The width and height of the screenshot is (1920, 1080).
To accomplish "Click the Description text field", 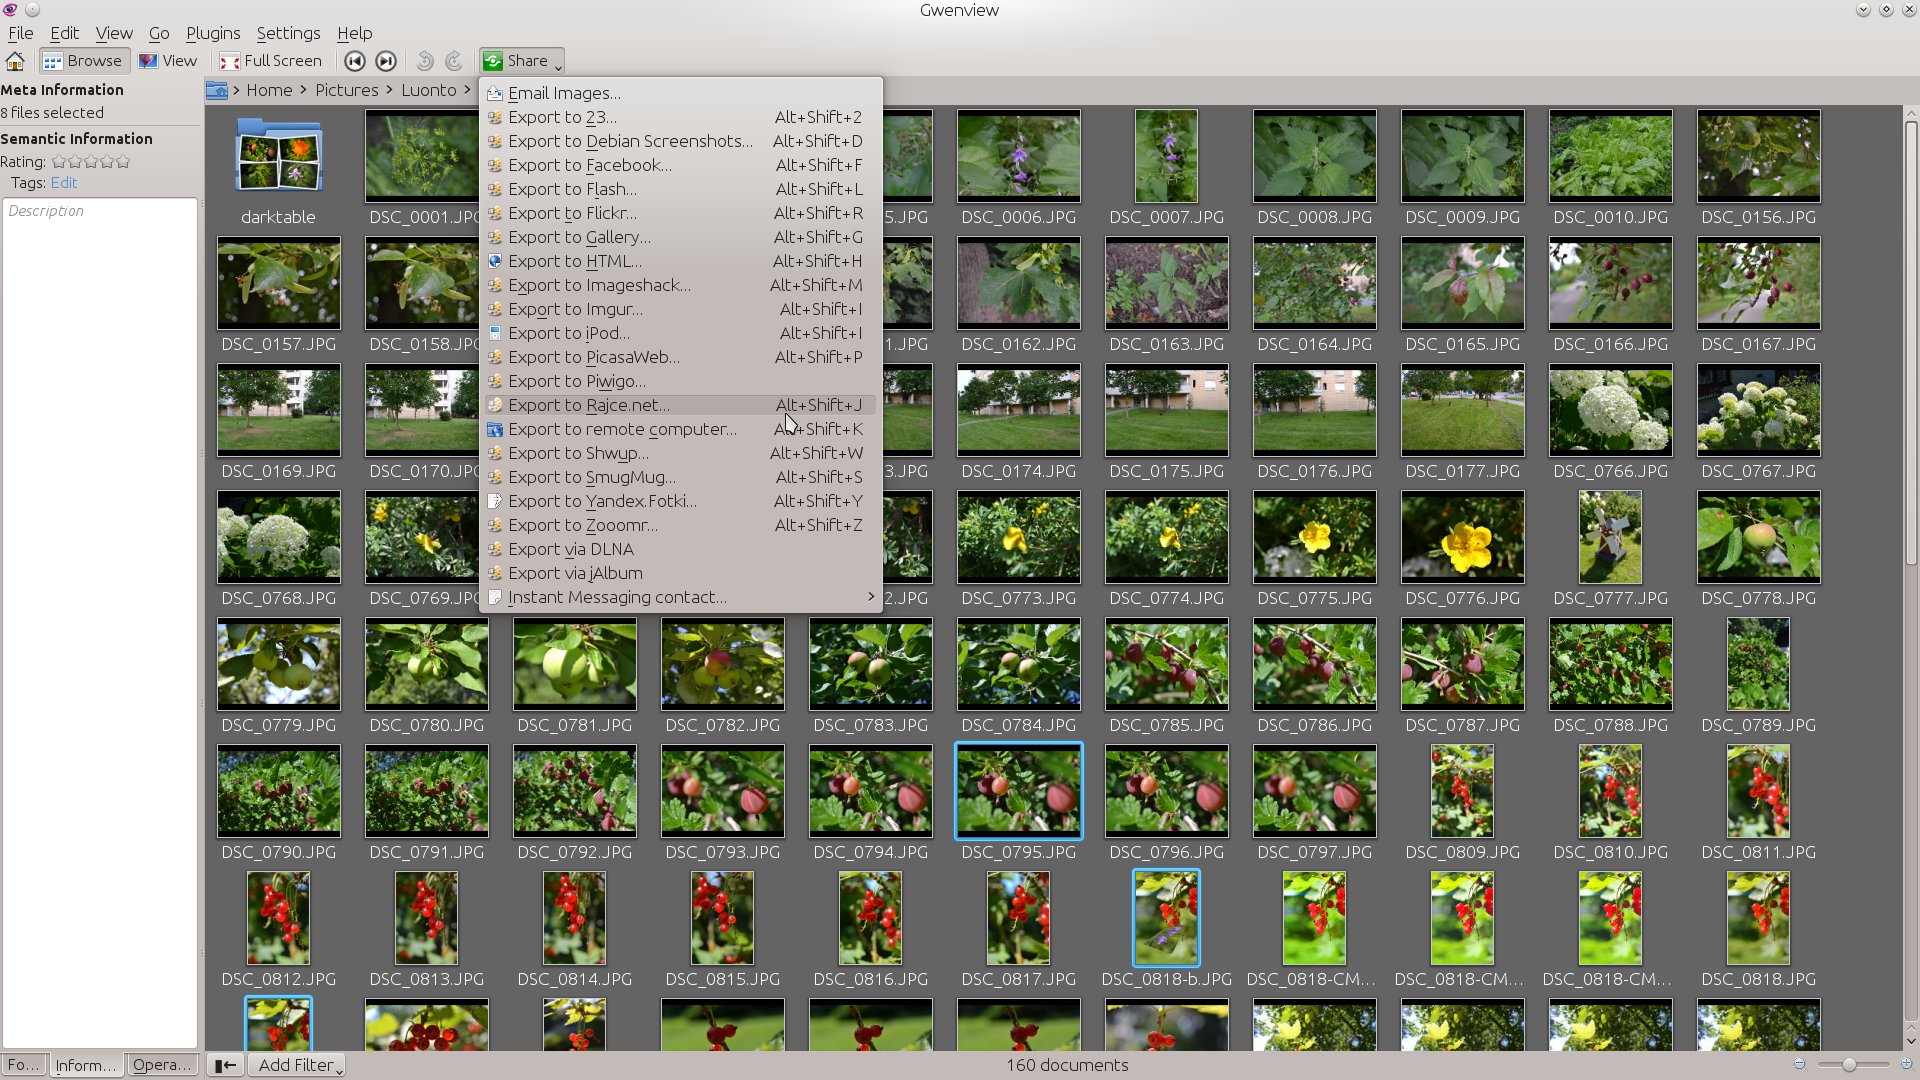I will tap(100, 622).
